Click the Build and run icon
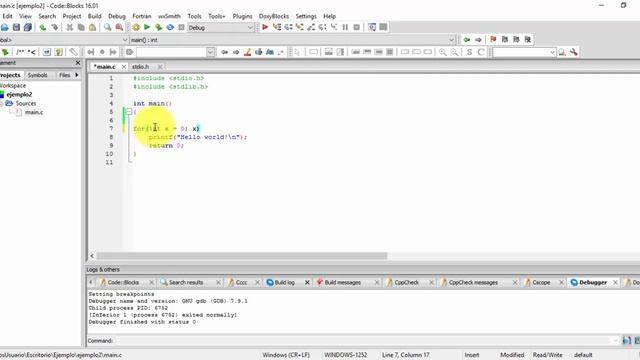This screenshot has height=360, width=640. click(158, 27)
